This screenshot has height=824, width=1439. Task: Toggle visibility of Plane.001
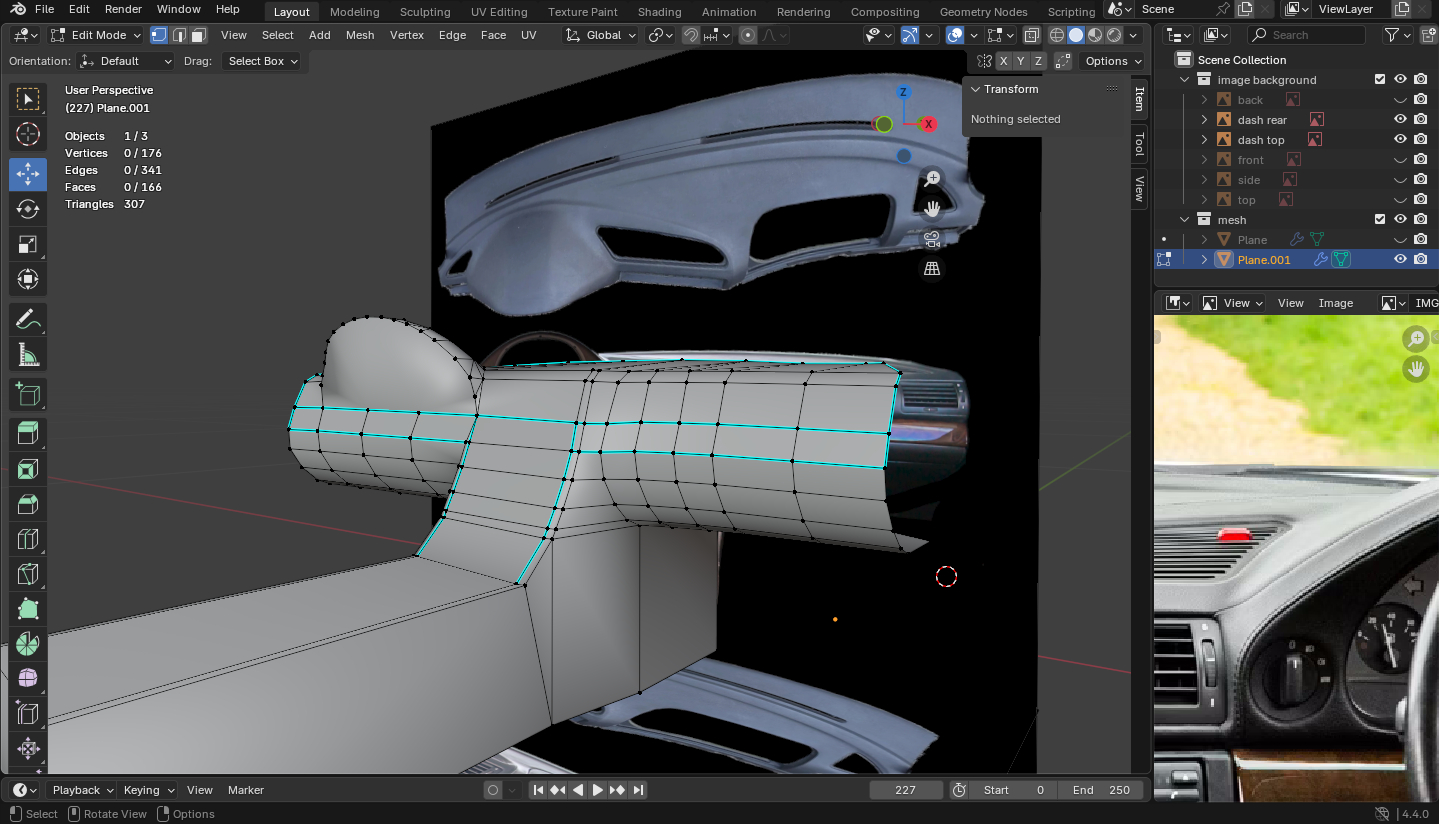[x=1400, y=260]
